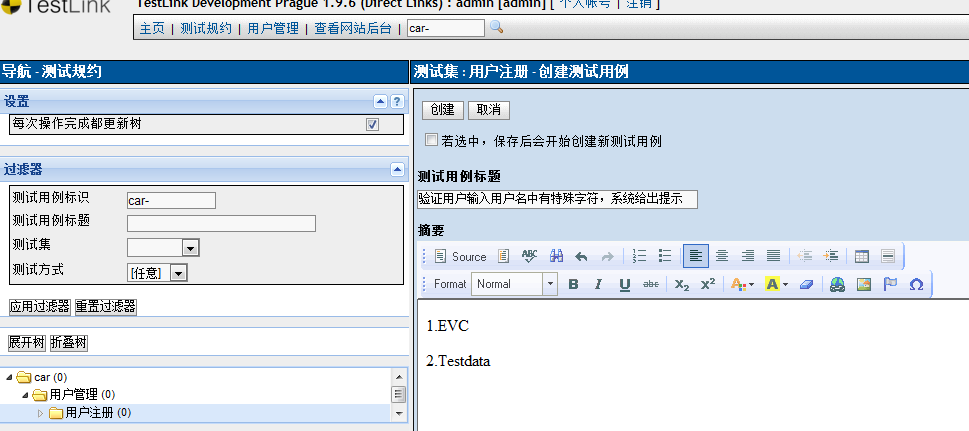This screenshot has width=969, height=431.
Task: Undo the last edit in the editor
Action: pyautogui.click(x=581, y=256)
